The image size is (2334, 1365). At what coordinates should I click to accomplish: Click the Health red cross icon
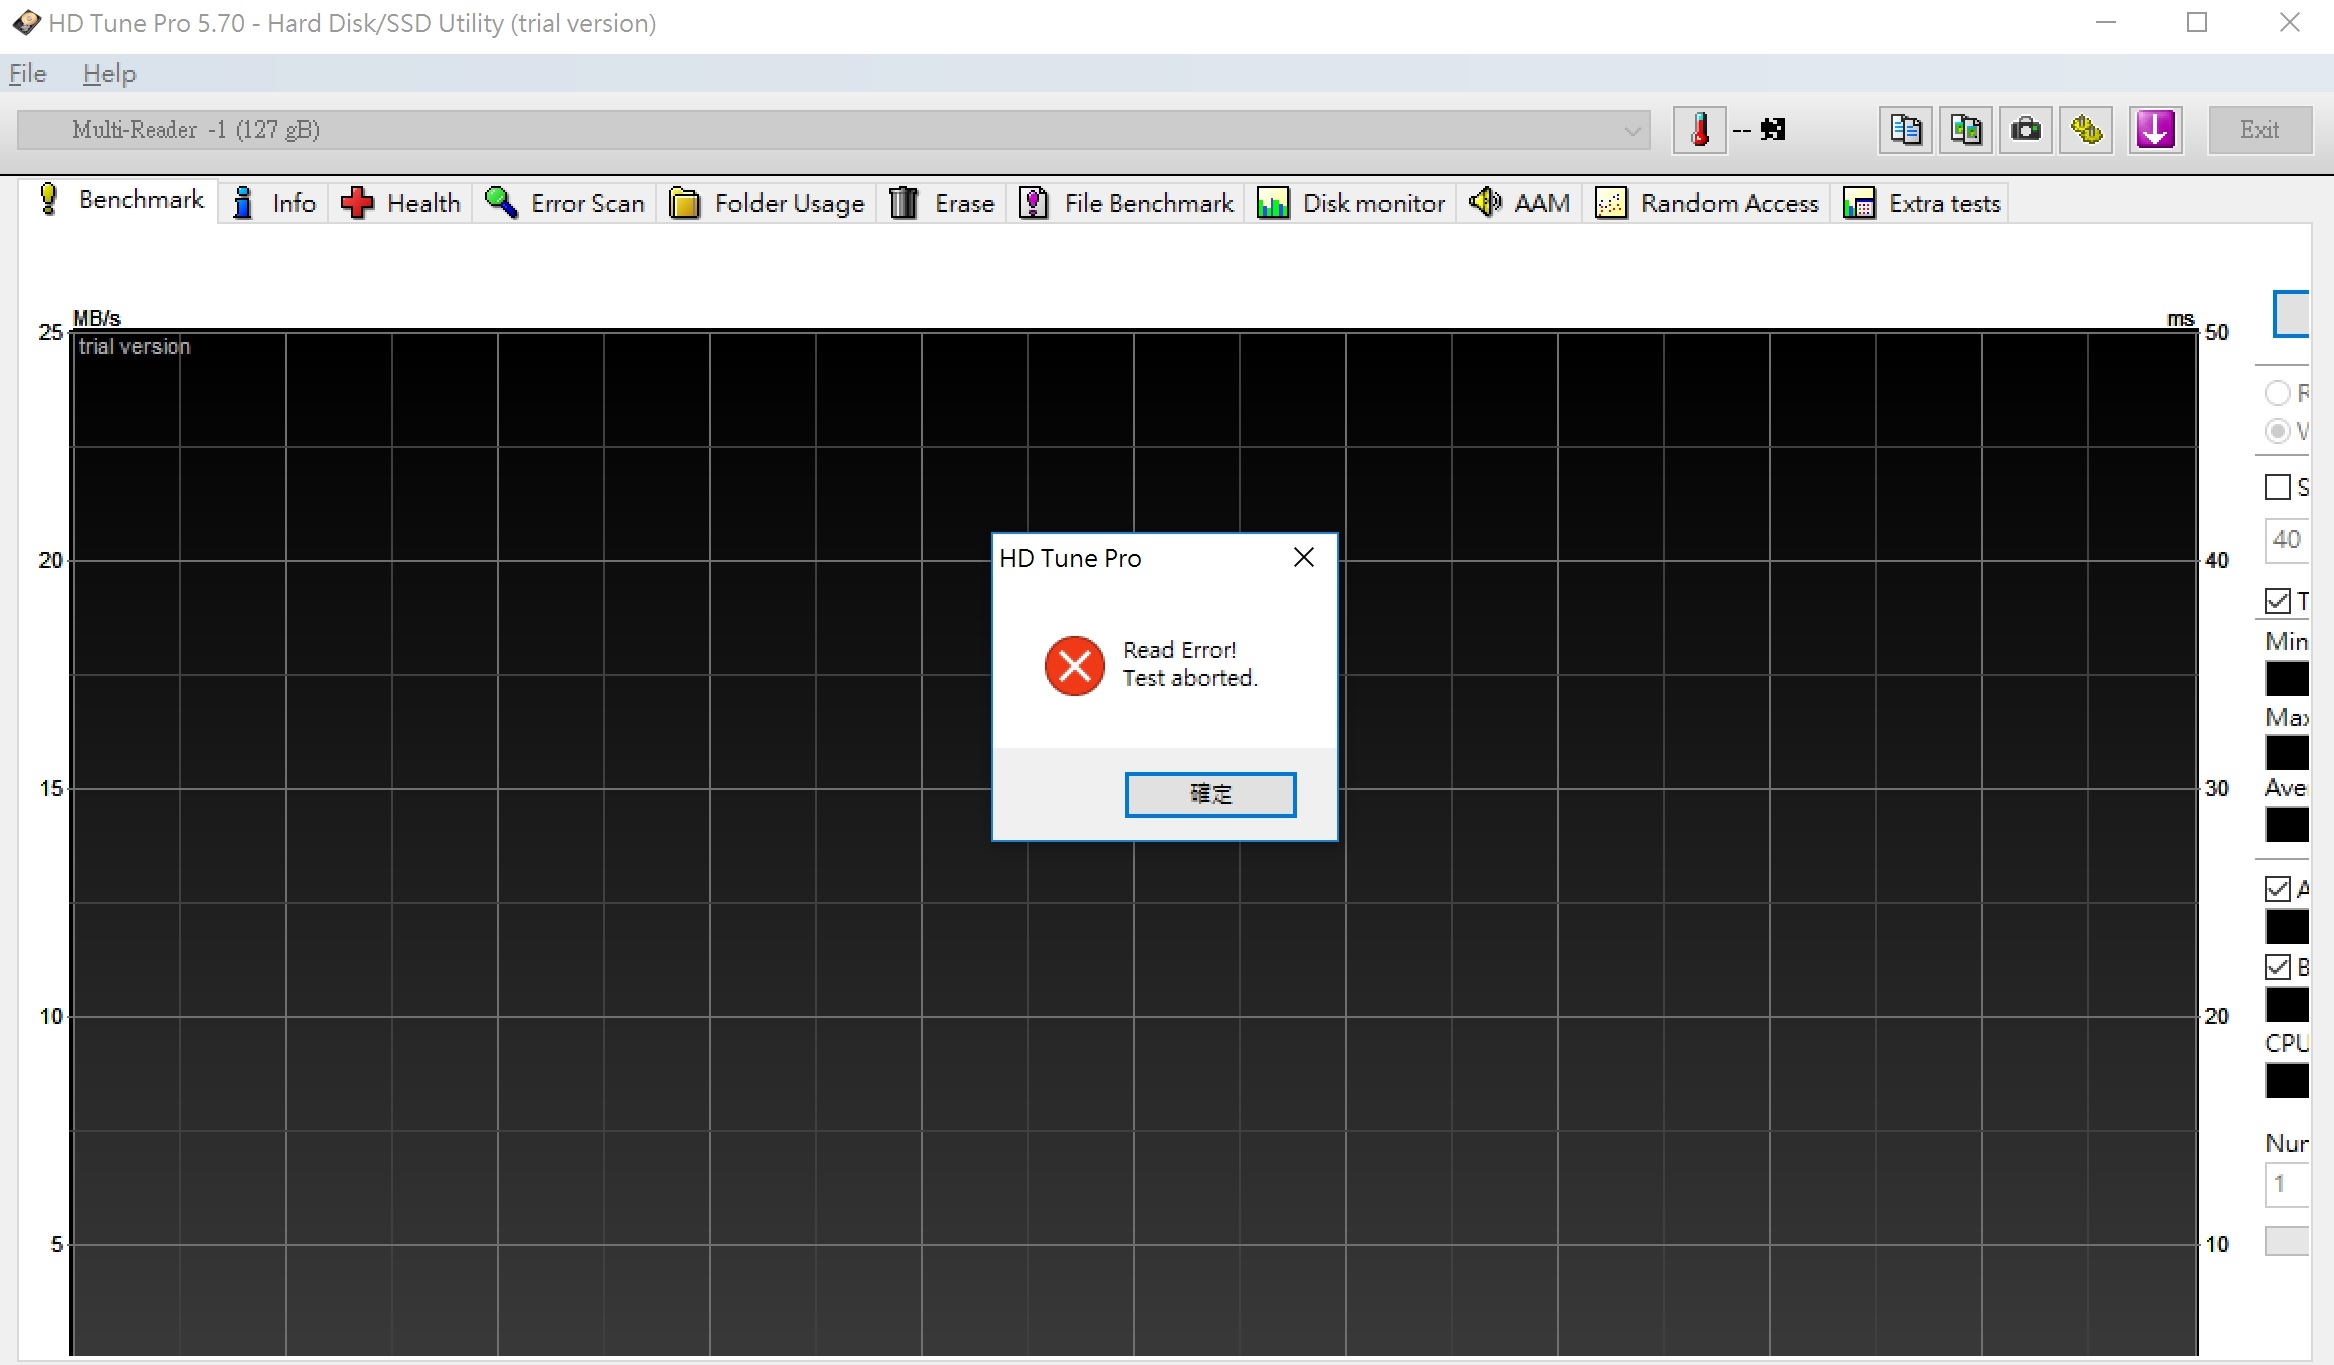[x=357, y=203]
